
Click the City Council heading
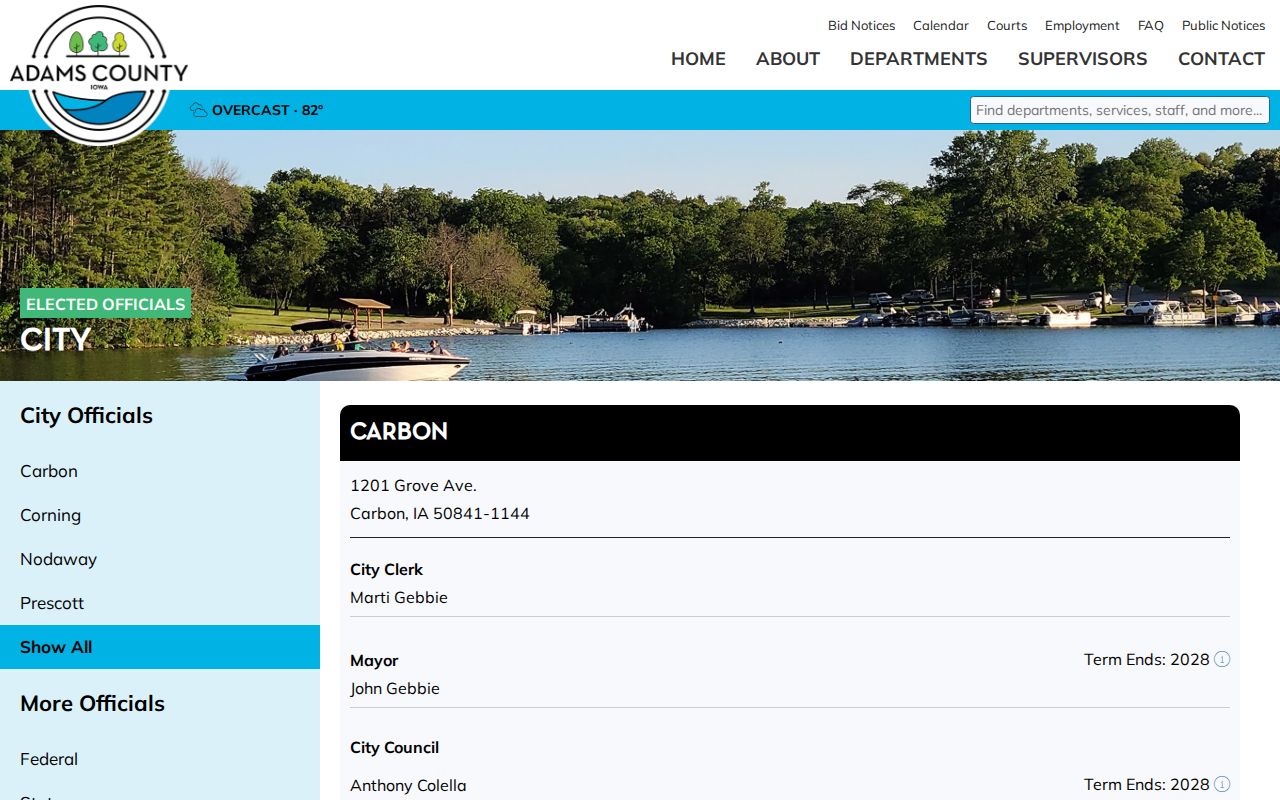(x=395, y=748)
